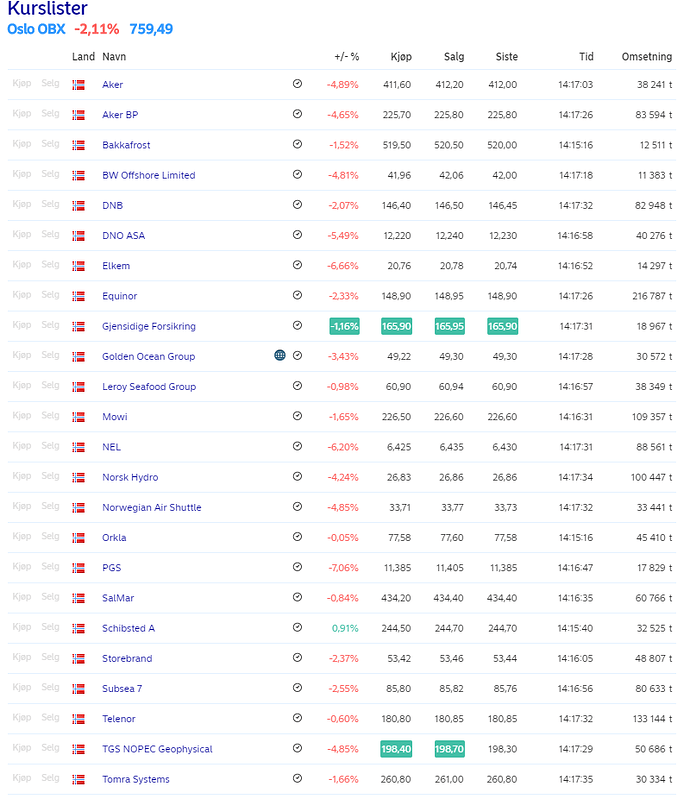Open the Equinor stock page
Viewport: 690px width, 798px height.
(120, 296)
